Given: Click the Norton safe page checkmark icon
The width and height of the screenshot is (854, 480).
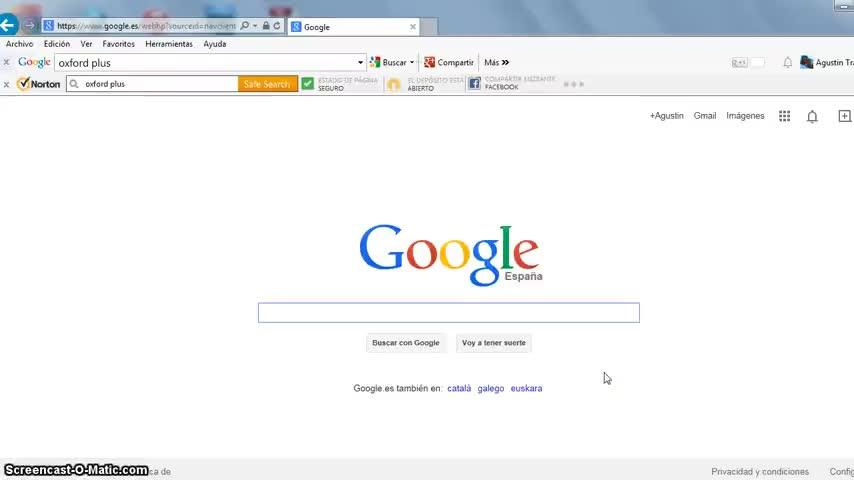Looking at the screenshot, I should 308,83.
